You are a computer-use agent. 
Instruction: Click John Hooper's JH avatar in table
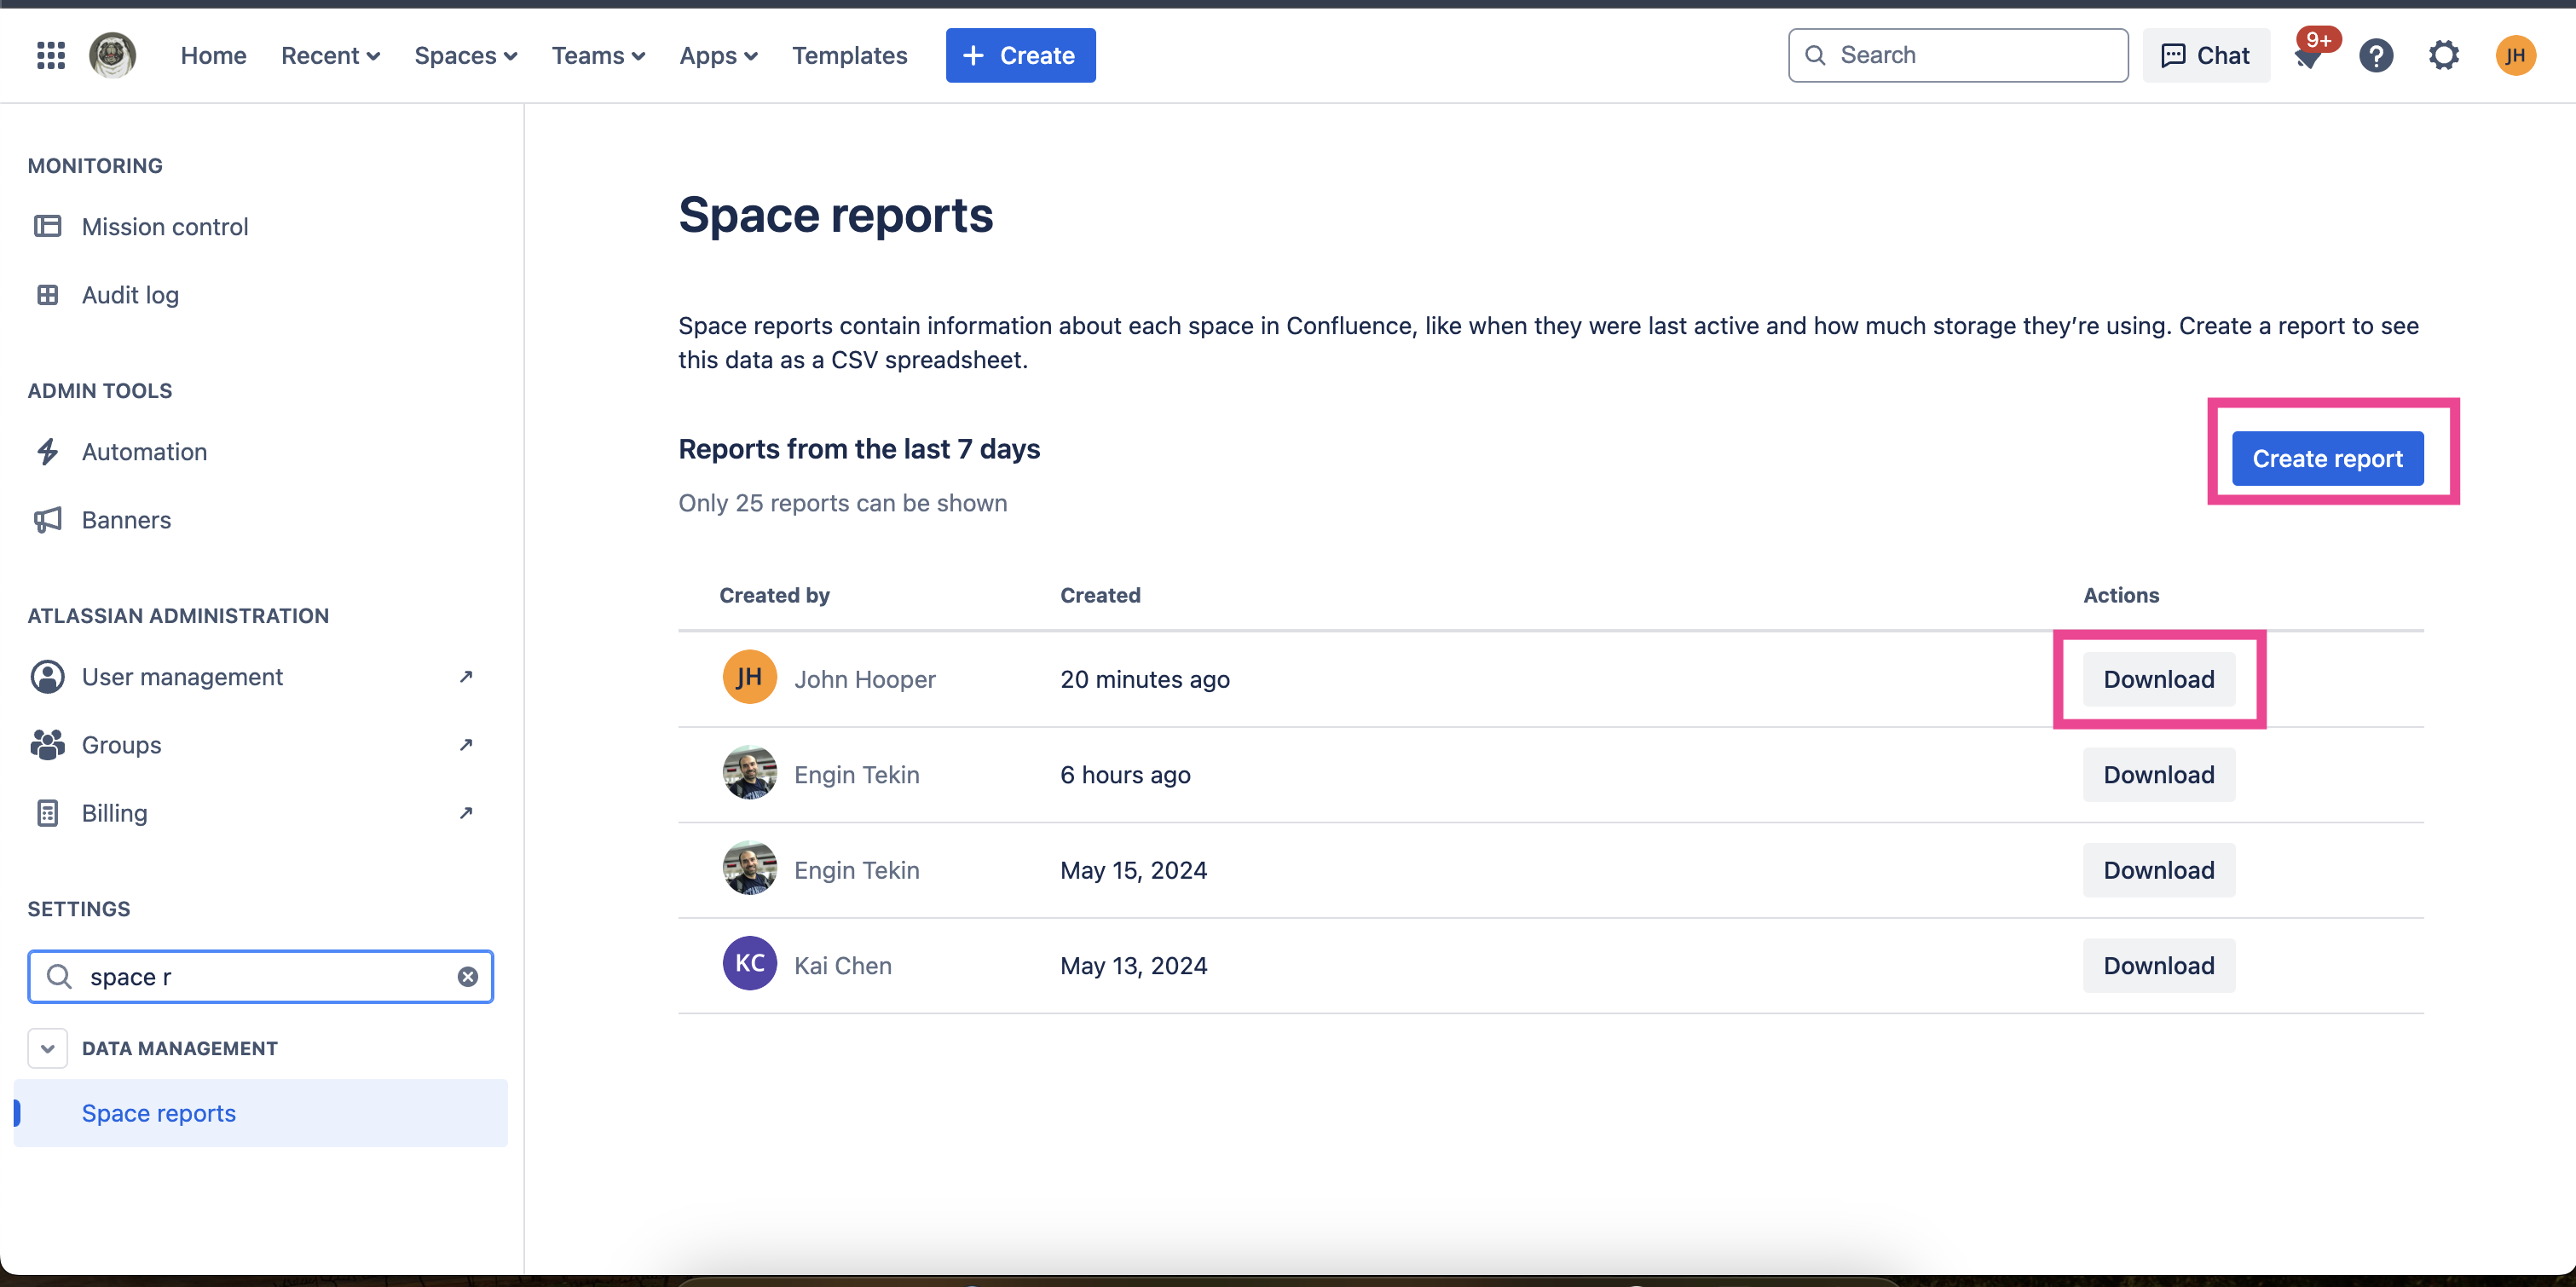coord(749,677)
